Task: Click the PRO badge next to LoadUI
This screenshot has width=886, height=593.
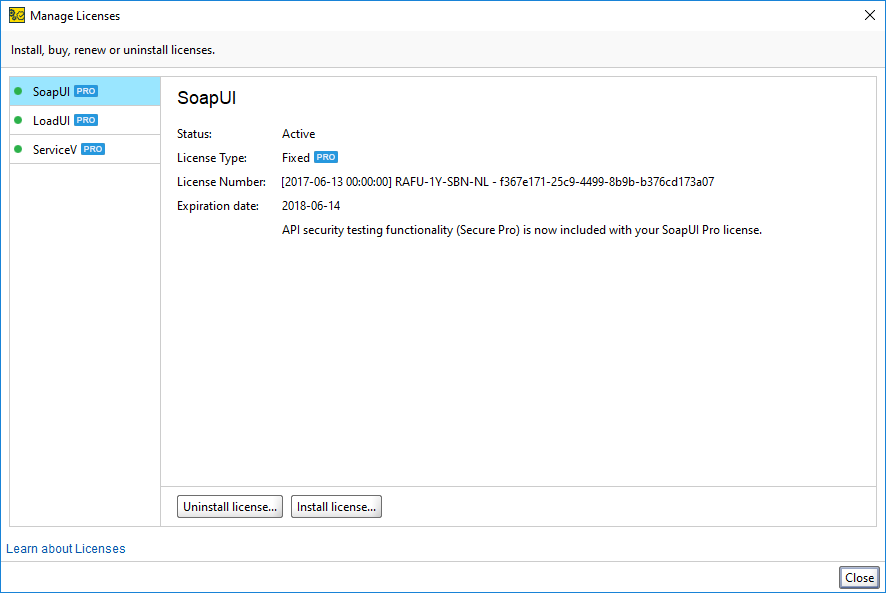Action: tap(86, 120)
